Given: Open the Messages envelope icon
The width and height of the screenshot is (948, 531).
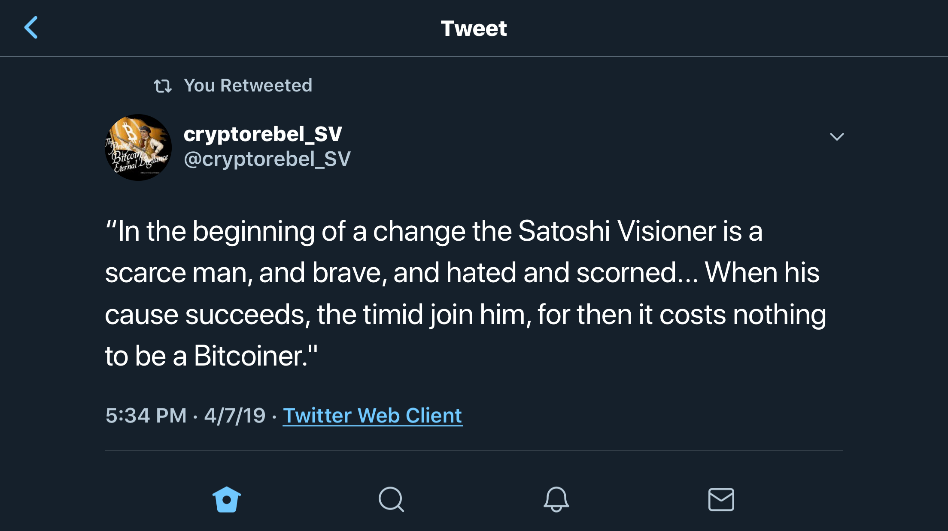Looking at the screenshot, I should (720, 498).
